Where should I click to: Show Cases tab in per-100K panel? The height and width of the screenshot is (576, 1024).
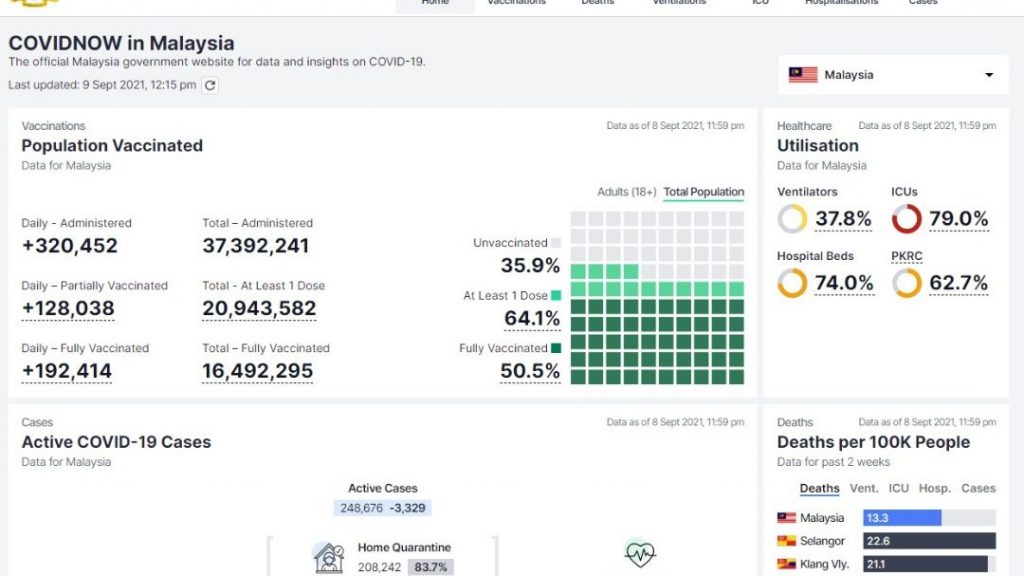pos(977,489)
